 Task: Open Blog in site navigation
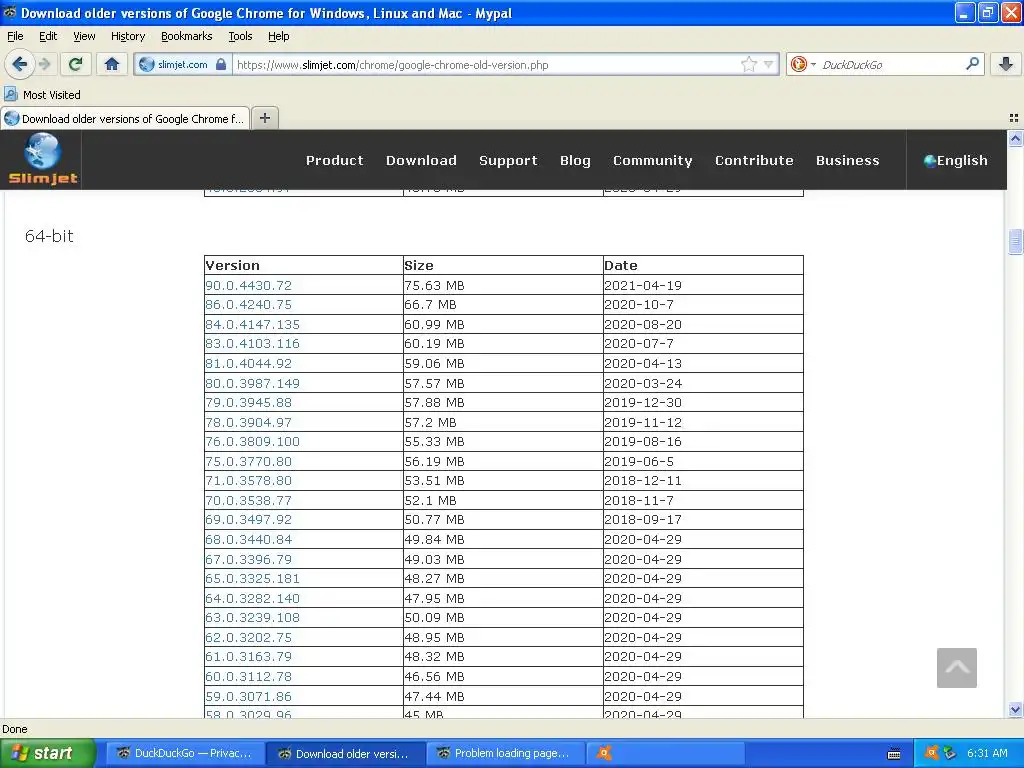click(575, 160)
